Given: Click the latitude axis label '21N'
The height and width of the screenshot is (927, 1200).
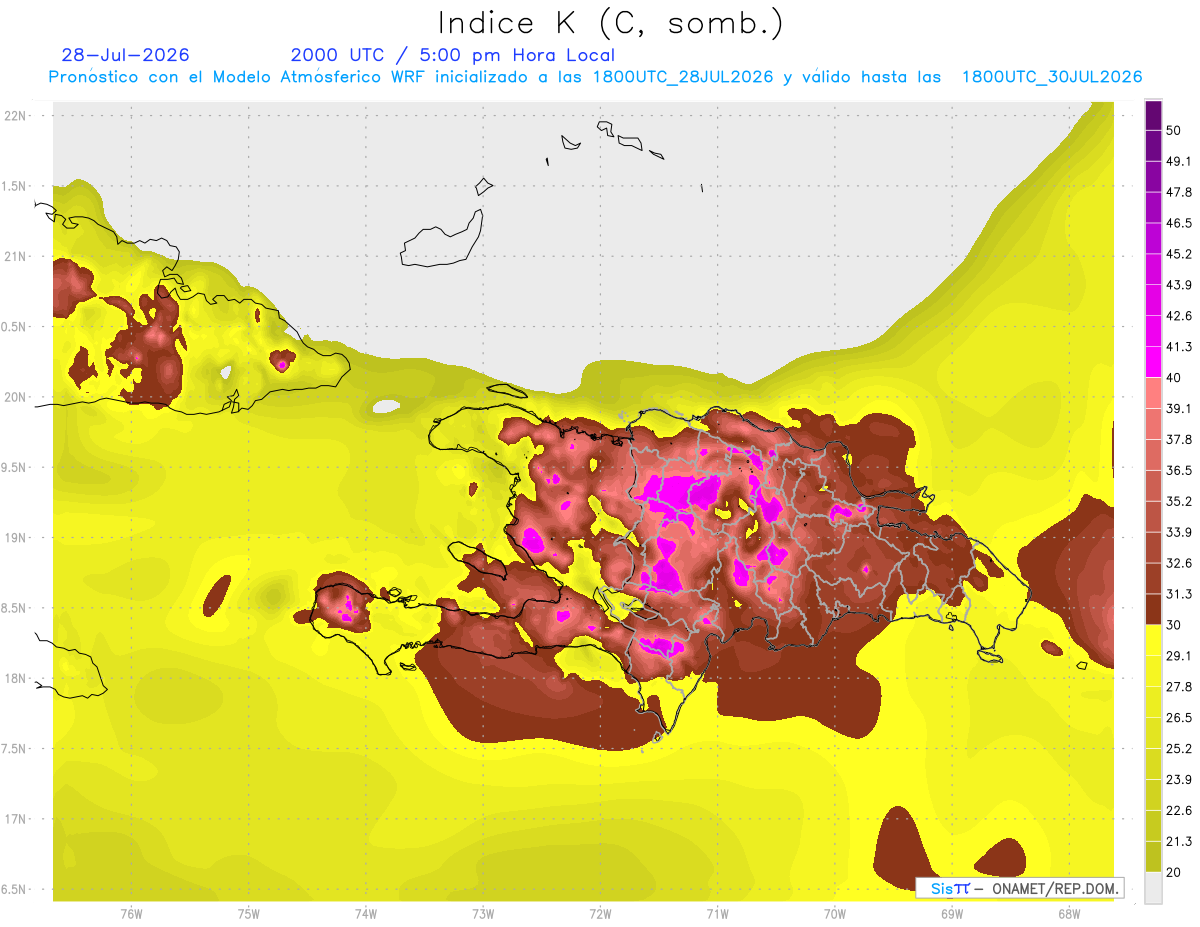Looking at the screenshot, I should click(x=16, y=256).
